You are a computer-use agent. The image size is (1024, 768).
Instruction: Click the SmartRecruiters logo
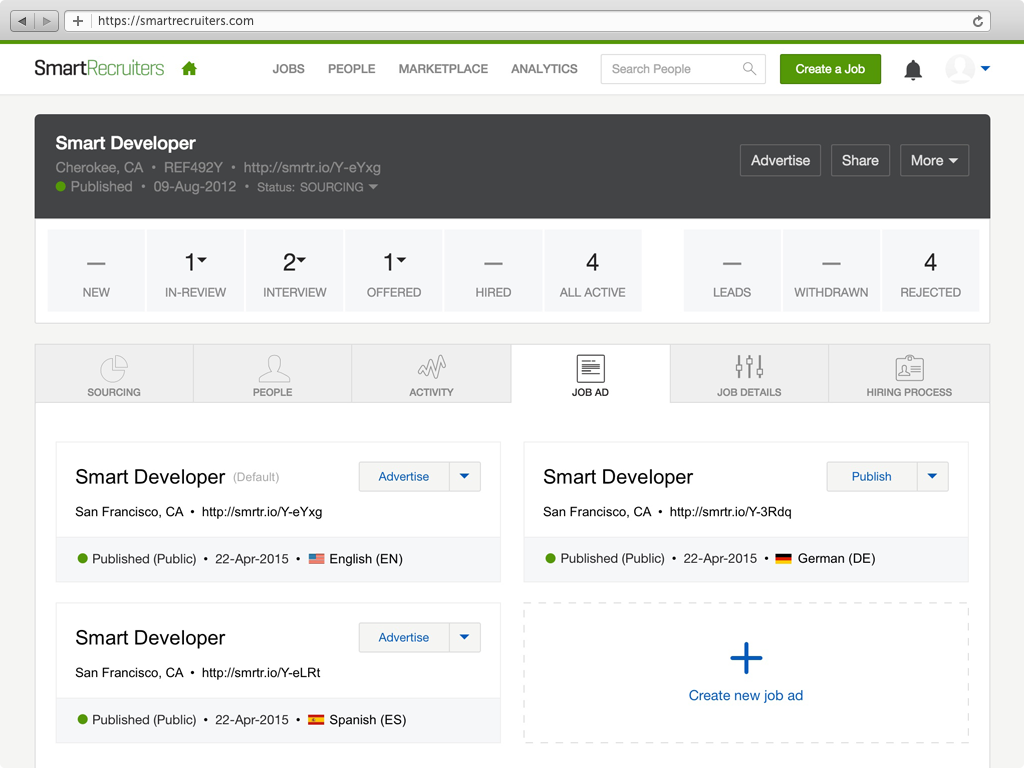tap(99, 68)
